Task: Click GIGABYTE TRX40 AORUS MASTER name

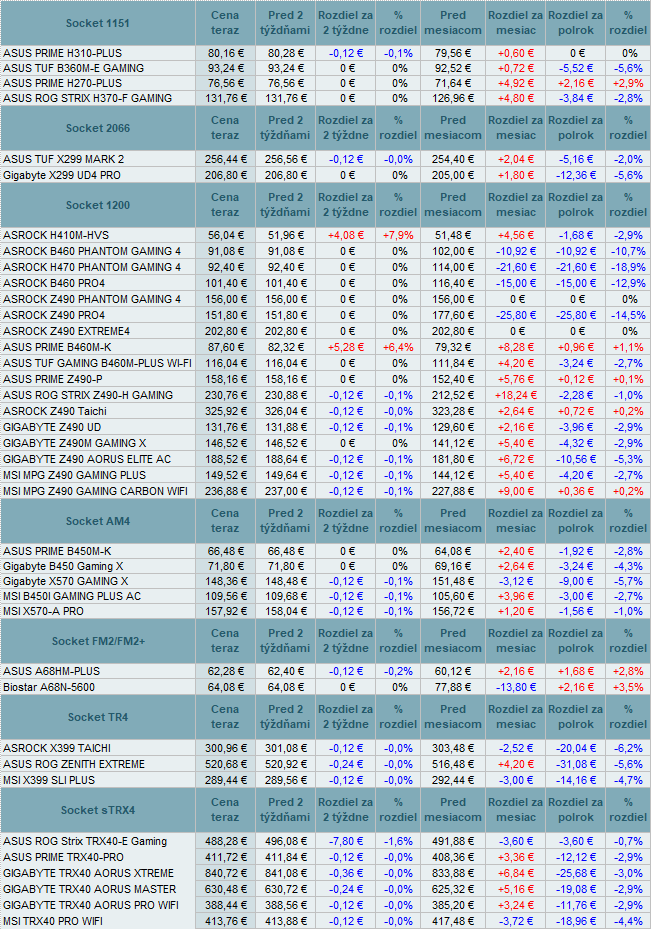Action: click(89, 889)
